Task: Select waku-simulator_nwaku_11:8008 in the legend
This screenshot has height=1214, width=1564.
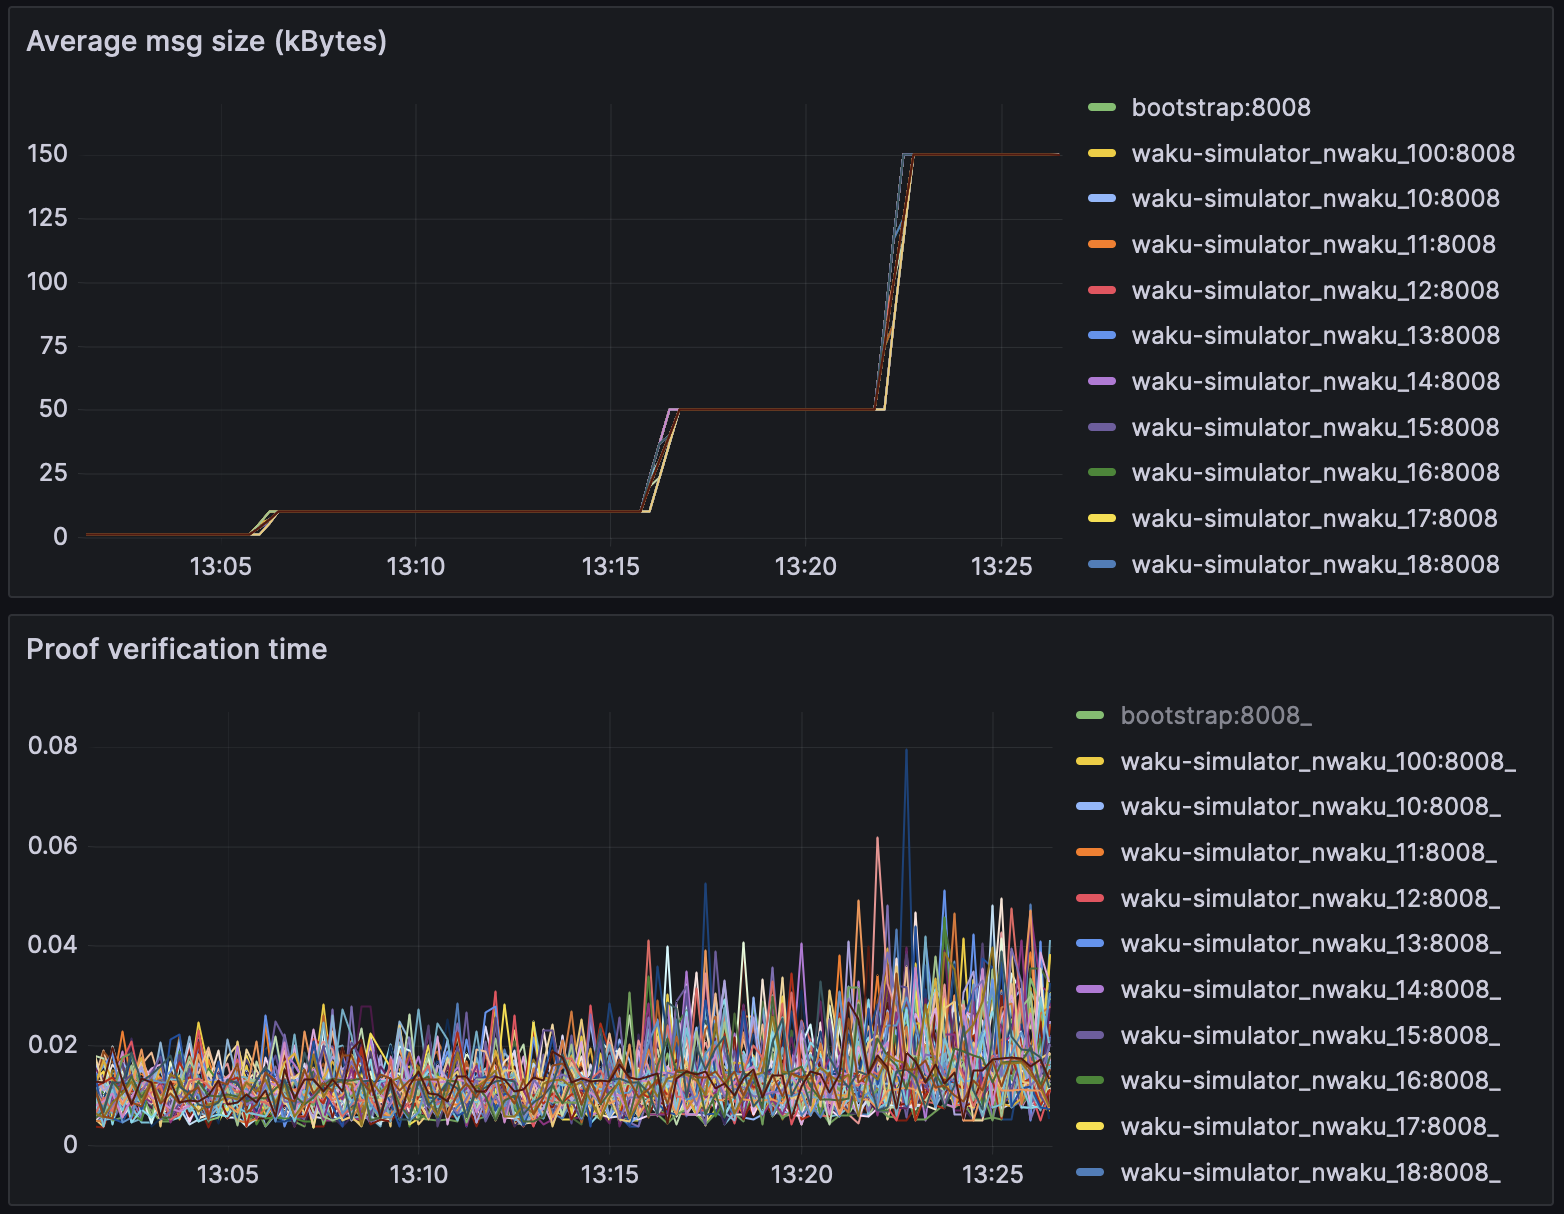Action: pyautogui.click(x=1312, y=244)
